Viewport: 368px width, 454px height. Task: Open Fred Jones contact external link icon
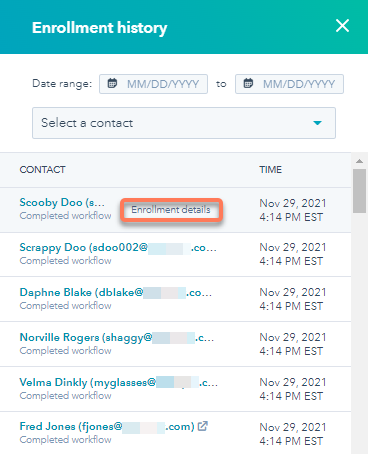click(203, 426)
